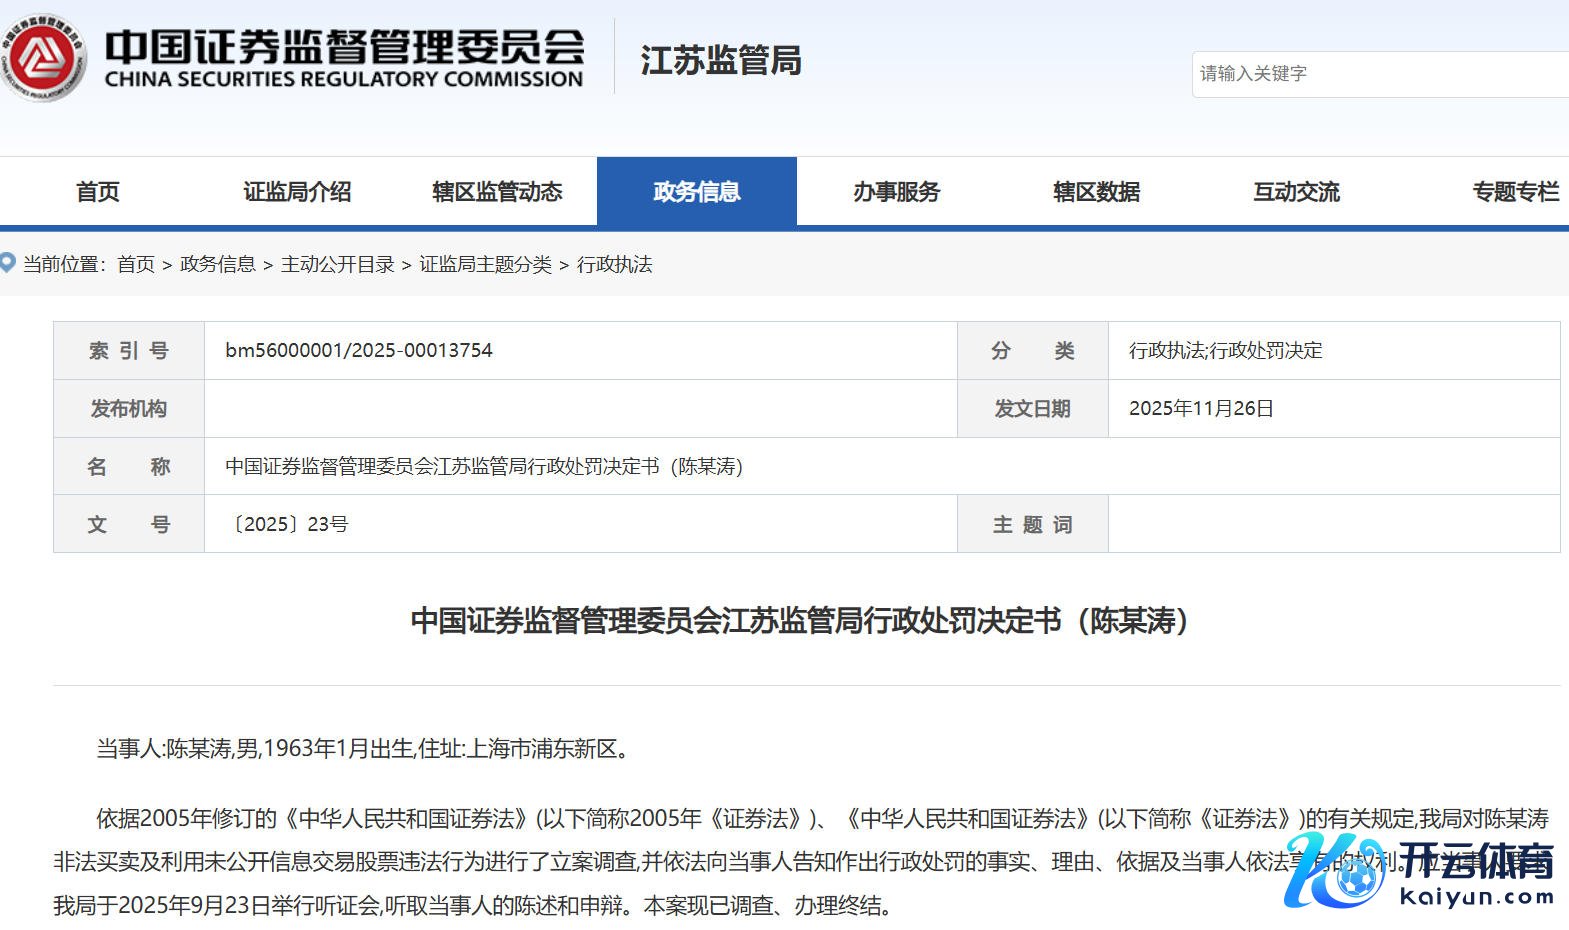Screen dimensions: 1569x930
Task: Click the CSRC red emblem logo
Action: (x=43, y=58)
